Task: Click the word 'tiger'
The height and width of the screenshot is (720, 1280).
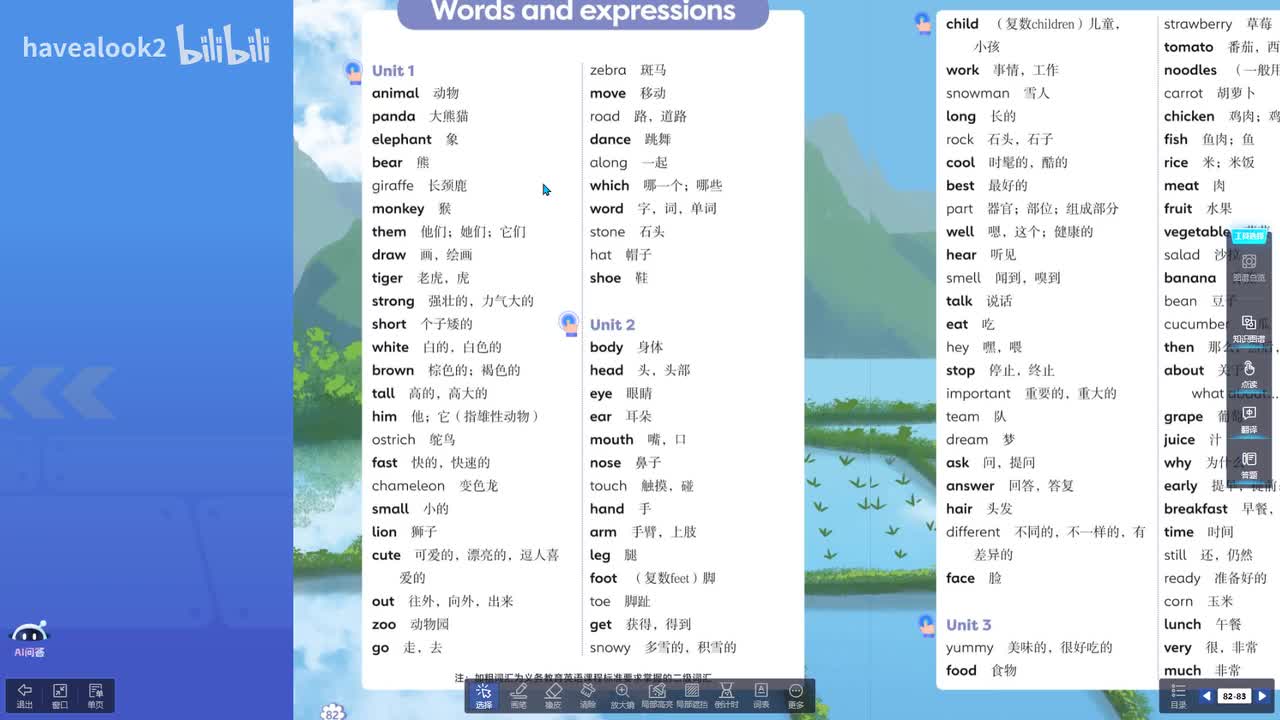Action: pyautogui.click(x=387, y=278)
